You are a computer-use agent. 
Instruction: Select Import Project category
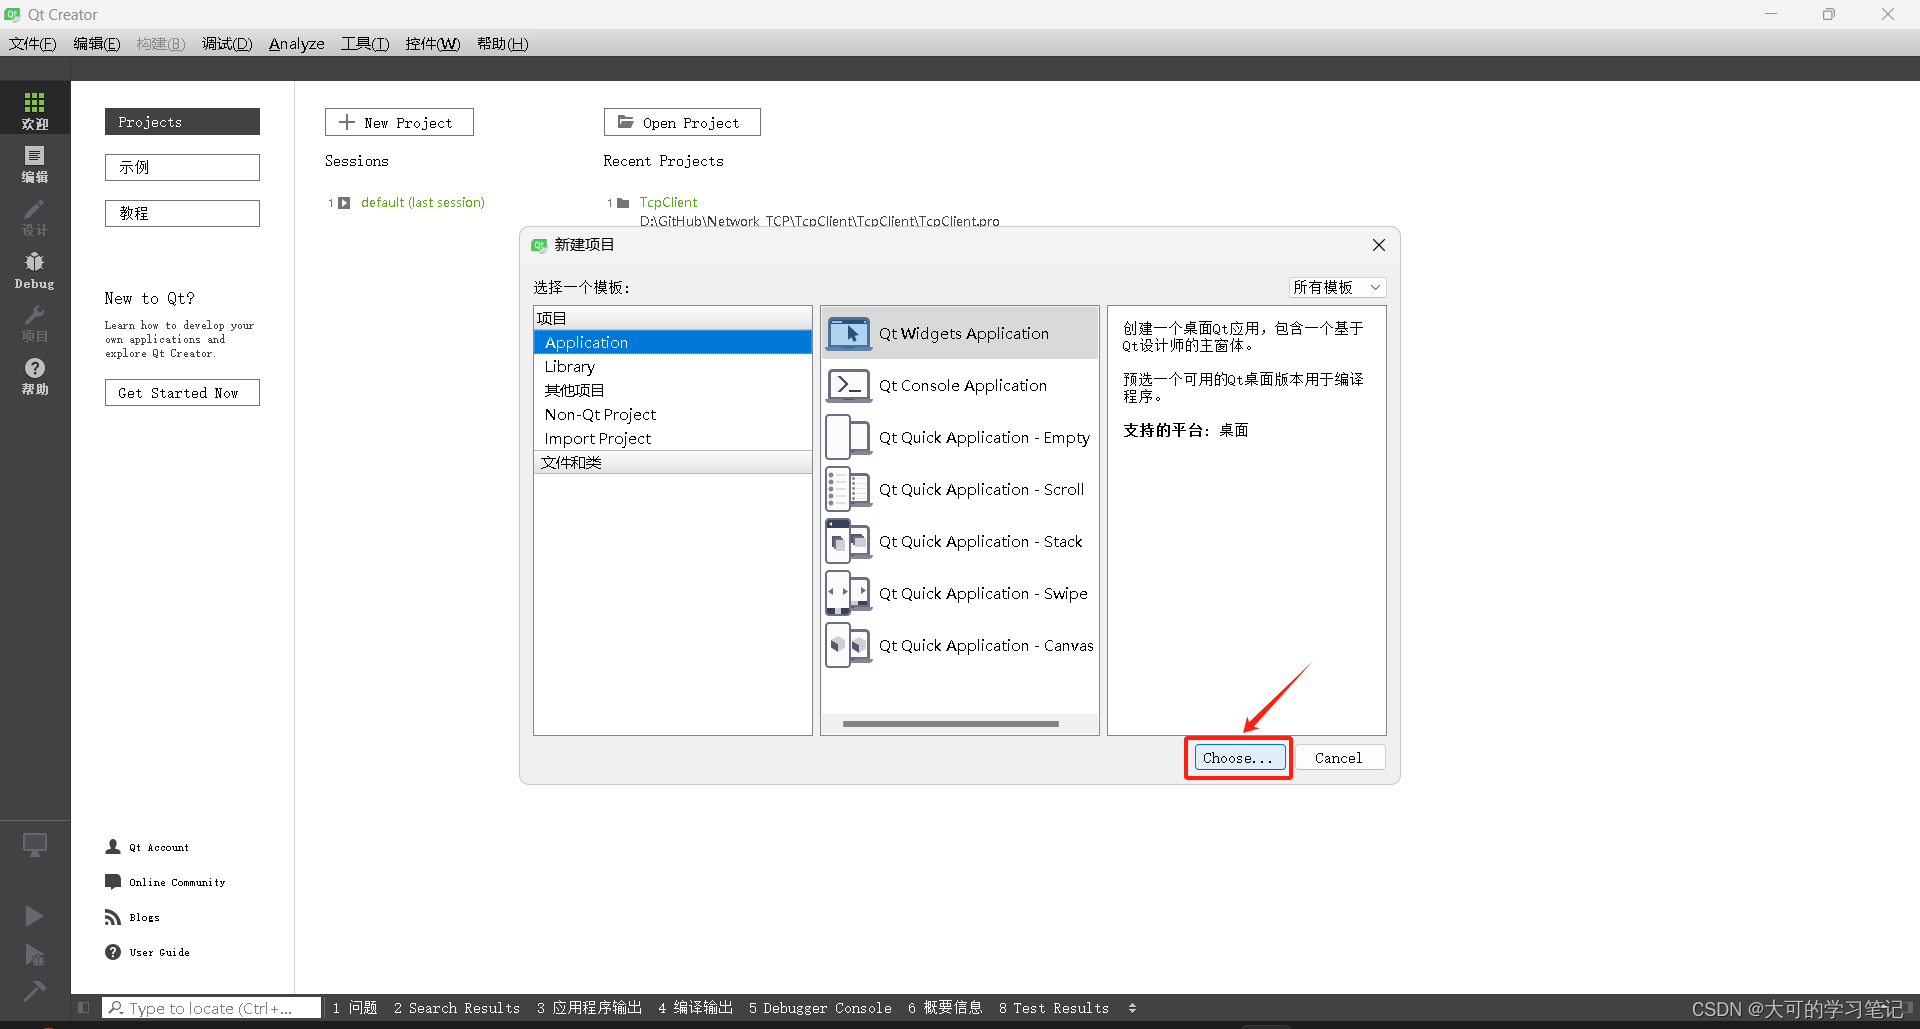click(673, 438)
